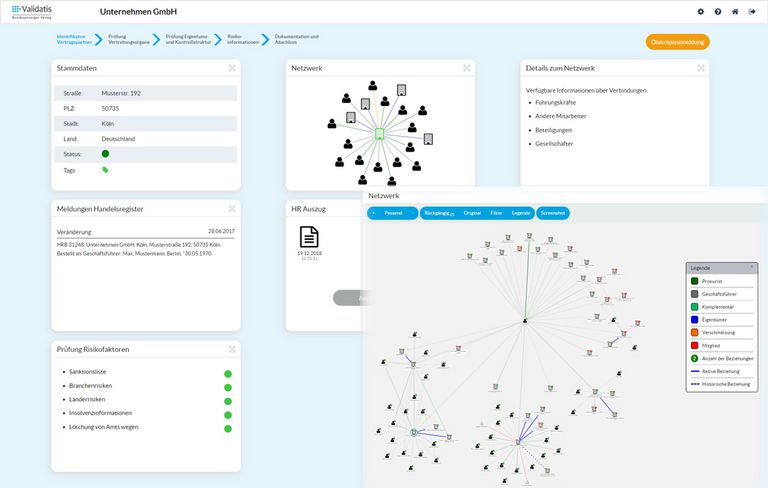This screenshot has width=768, height=488.
Task: Click the Insolvenzinformationen list item
Action: 100,413
